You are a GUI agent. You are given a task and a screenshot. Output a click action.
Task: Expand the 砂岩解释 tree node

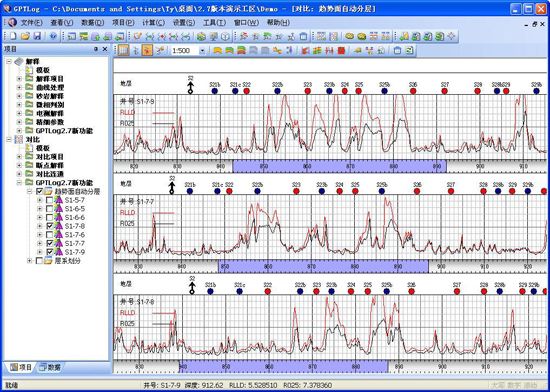click(19, 96)
